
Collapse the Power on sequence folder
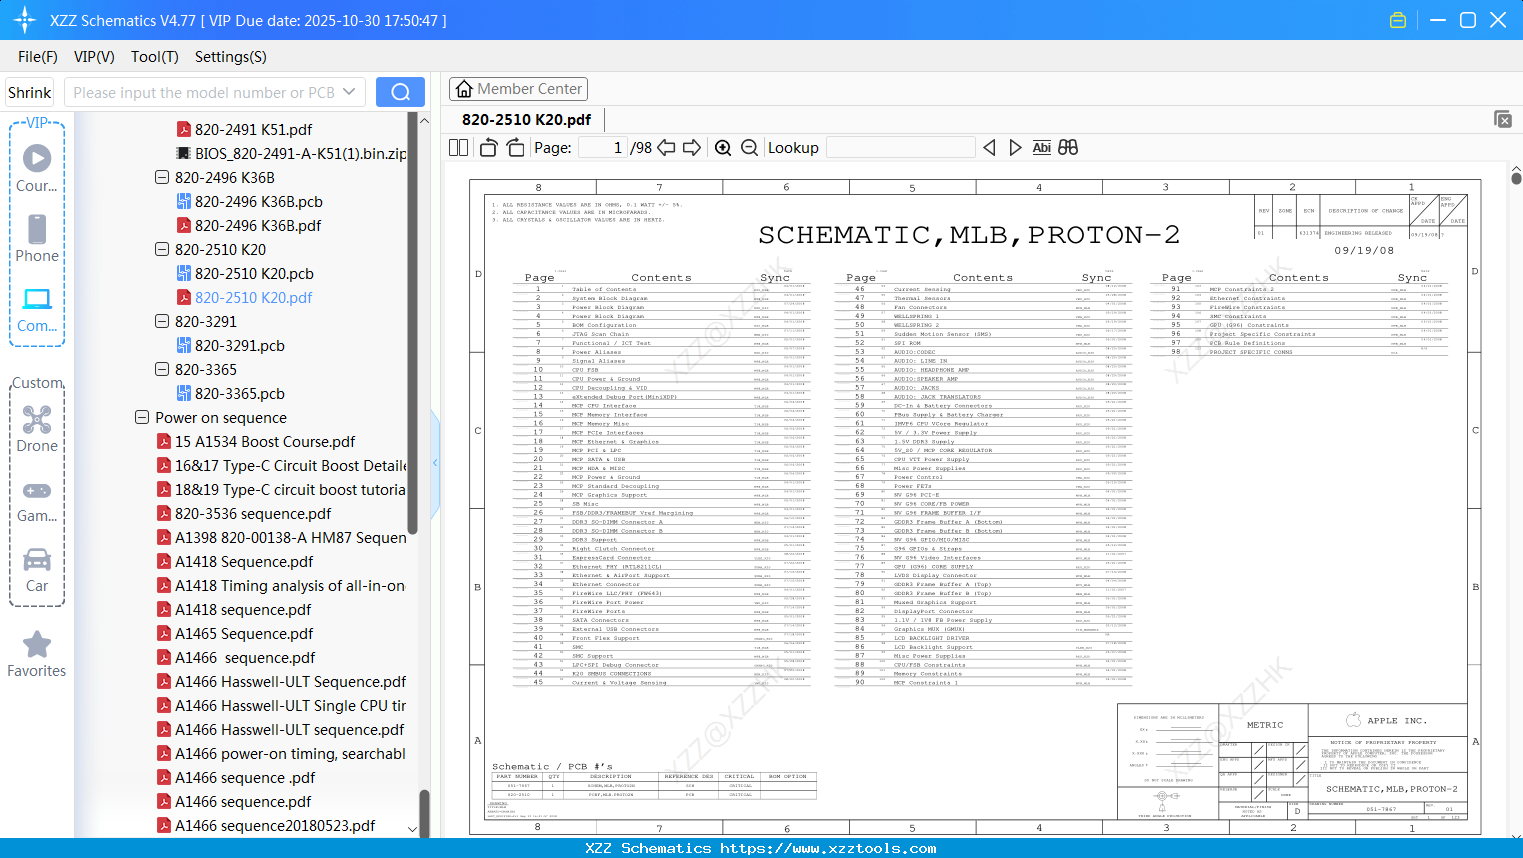tap(142, 418)
